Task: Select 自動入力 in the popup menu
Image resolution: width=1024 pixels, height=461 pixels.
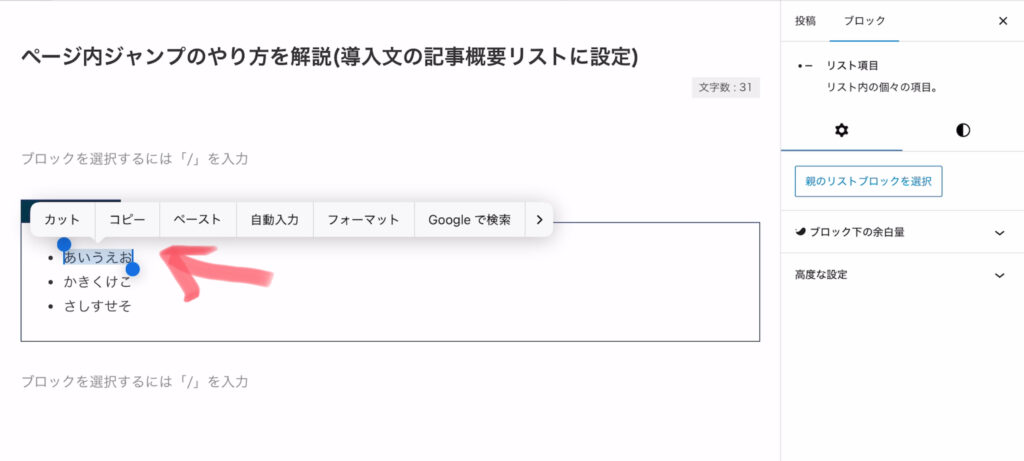Action: pos(274,219)
